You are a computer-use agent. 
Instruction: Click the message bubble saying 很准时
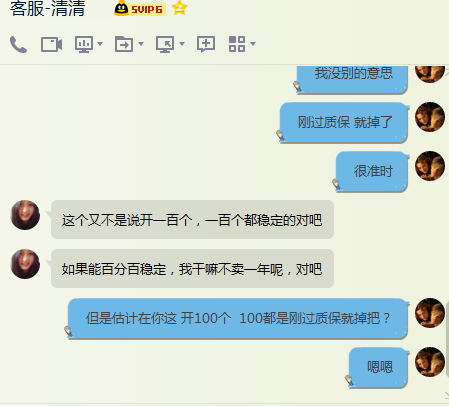point(372,171)
